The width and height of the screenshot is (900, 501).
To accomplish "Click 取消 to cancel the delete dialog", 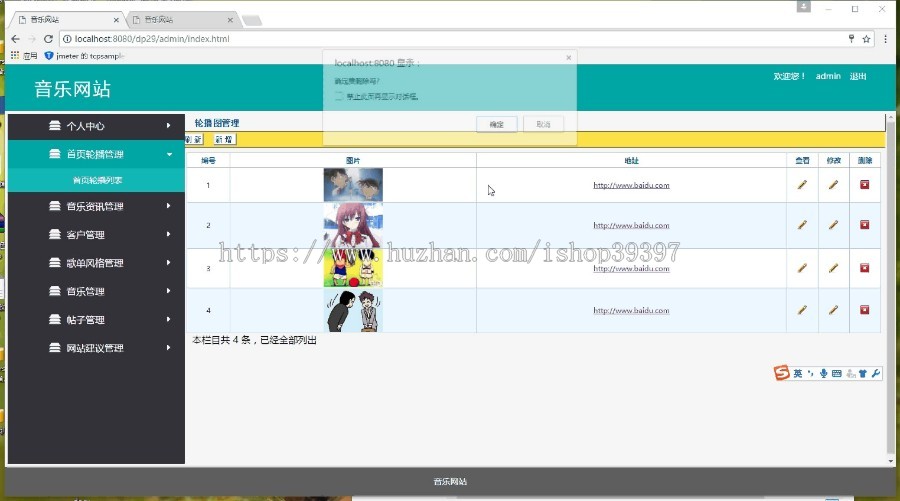I will coord(543,124).
